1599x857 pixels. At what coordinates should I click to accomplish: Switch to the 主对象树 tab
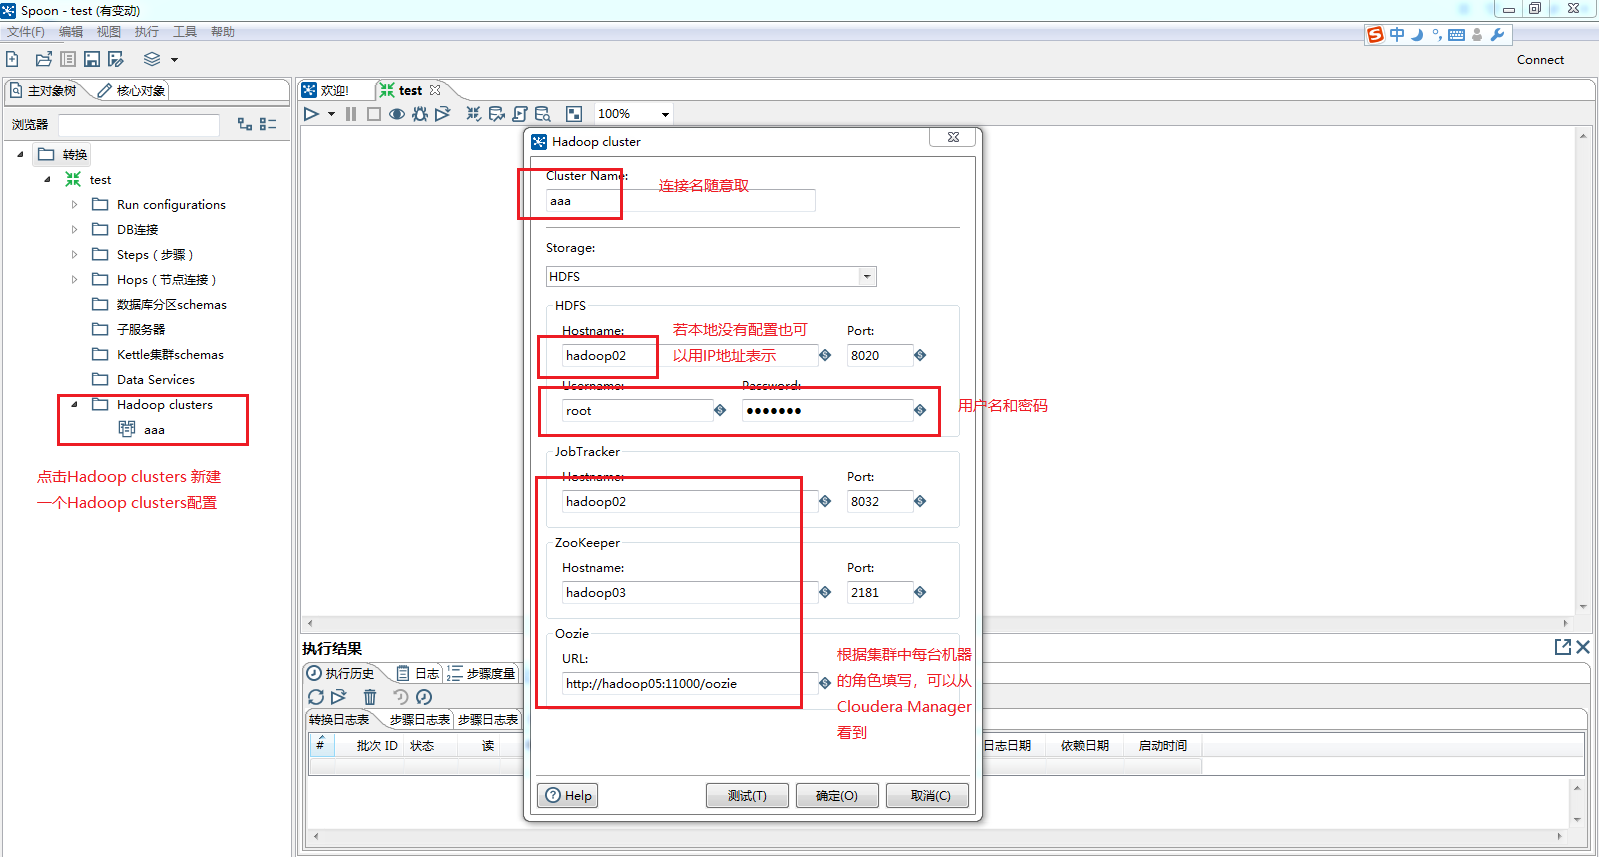coord(44,91)
